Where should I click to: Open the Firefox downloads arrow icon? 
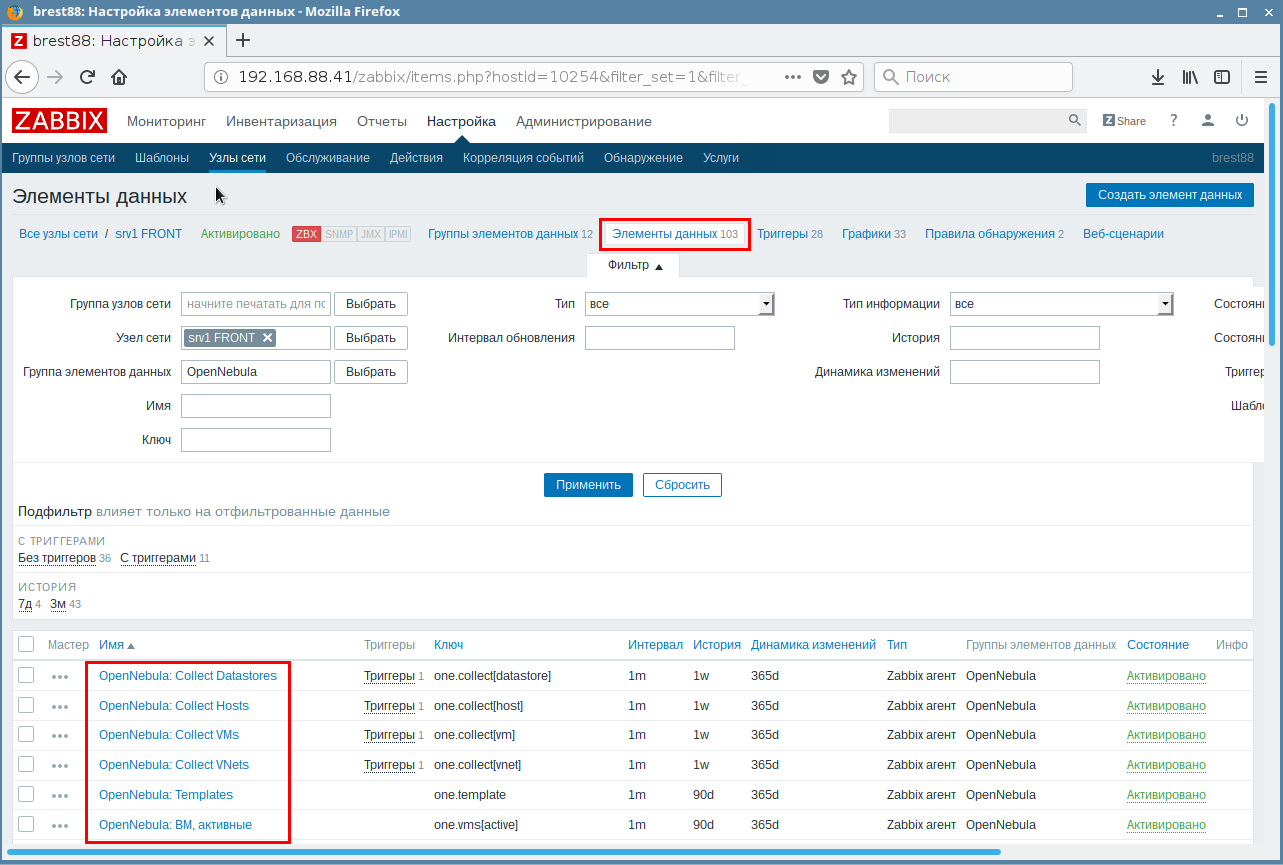point(1157,77)
